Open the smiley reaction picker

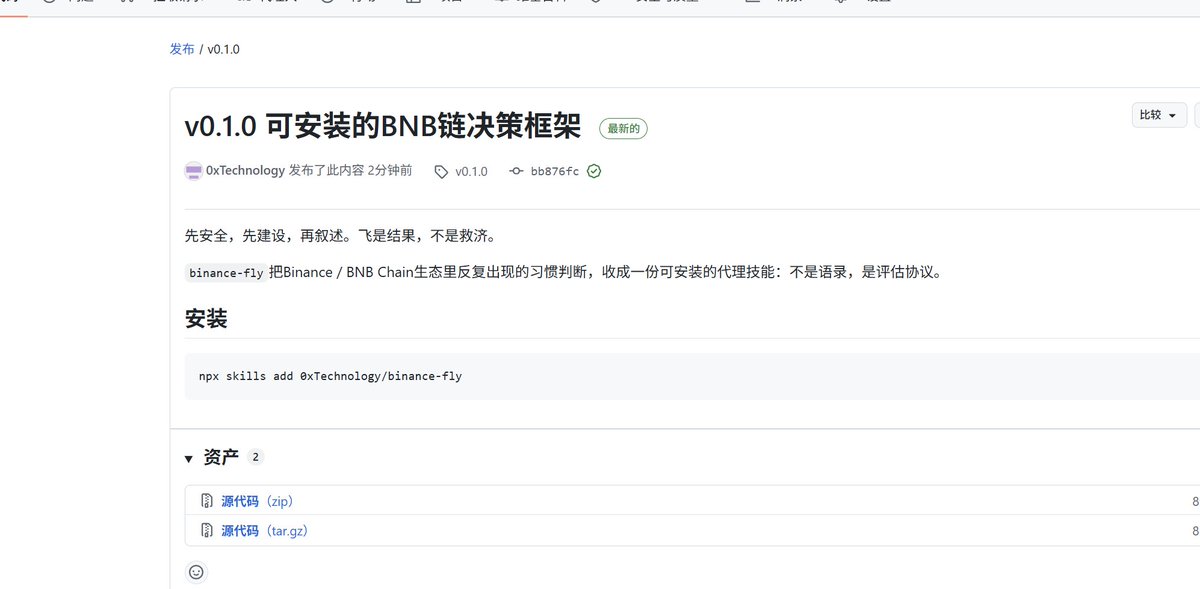(196, 572)
